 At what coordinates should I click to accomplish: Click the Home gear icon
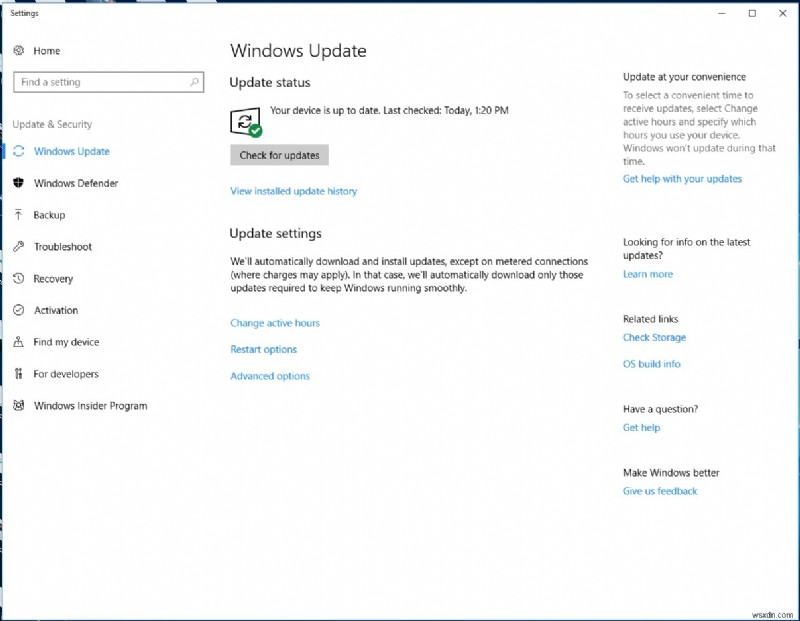point(19,50)
